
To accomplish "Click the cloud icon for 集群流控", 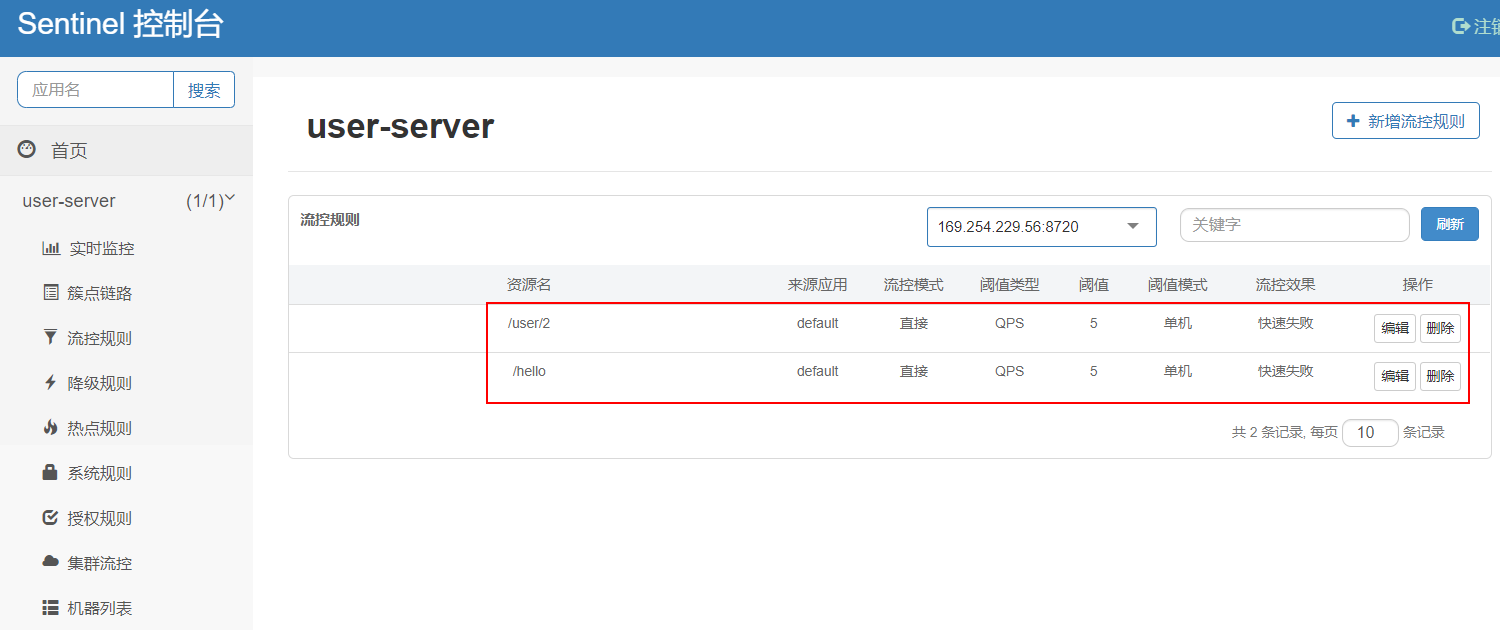I will 51,562.
